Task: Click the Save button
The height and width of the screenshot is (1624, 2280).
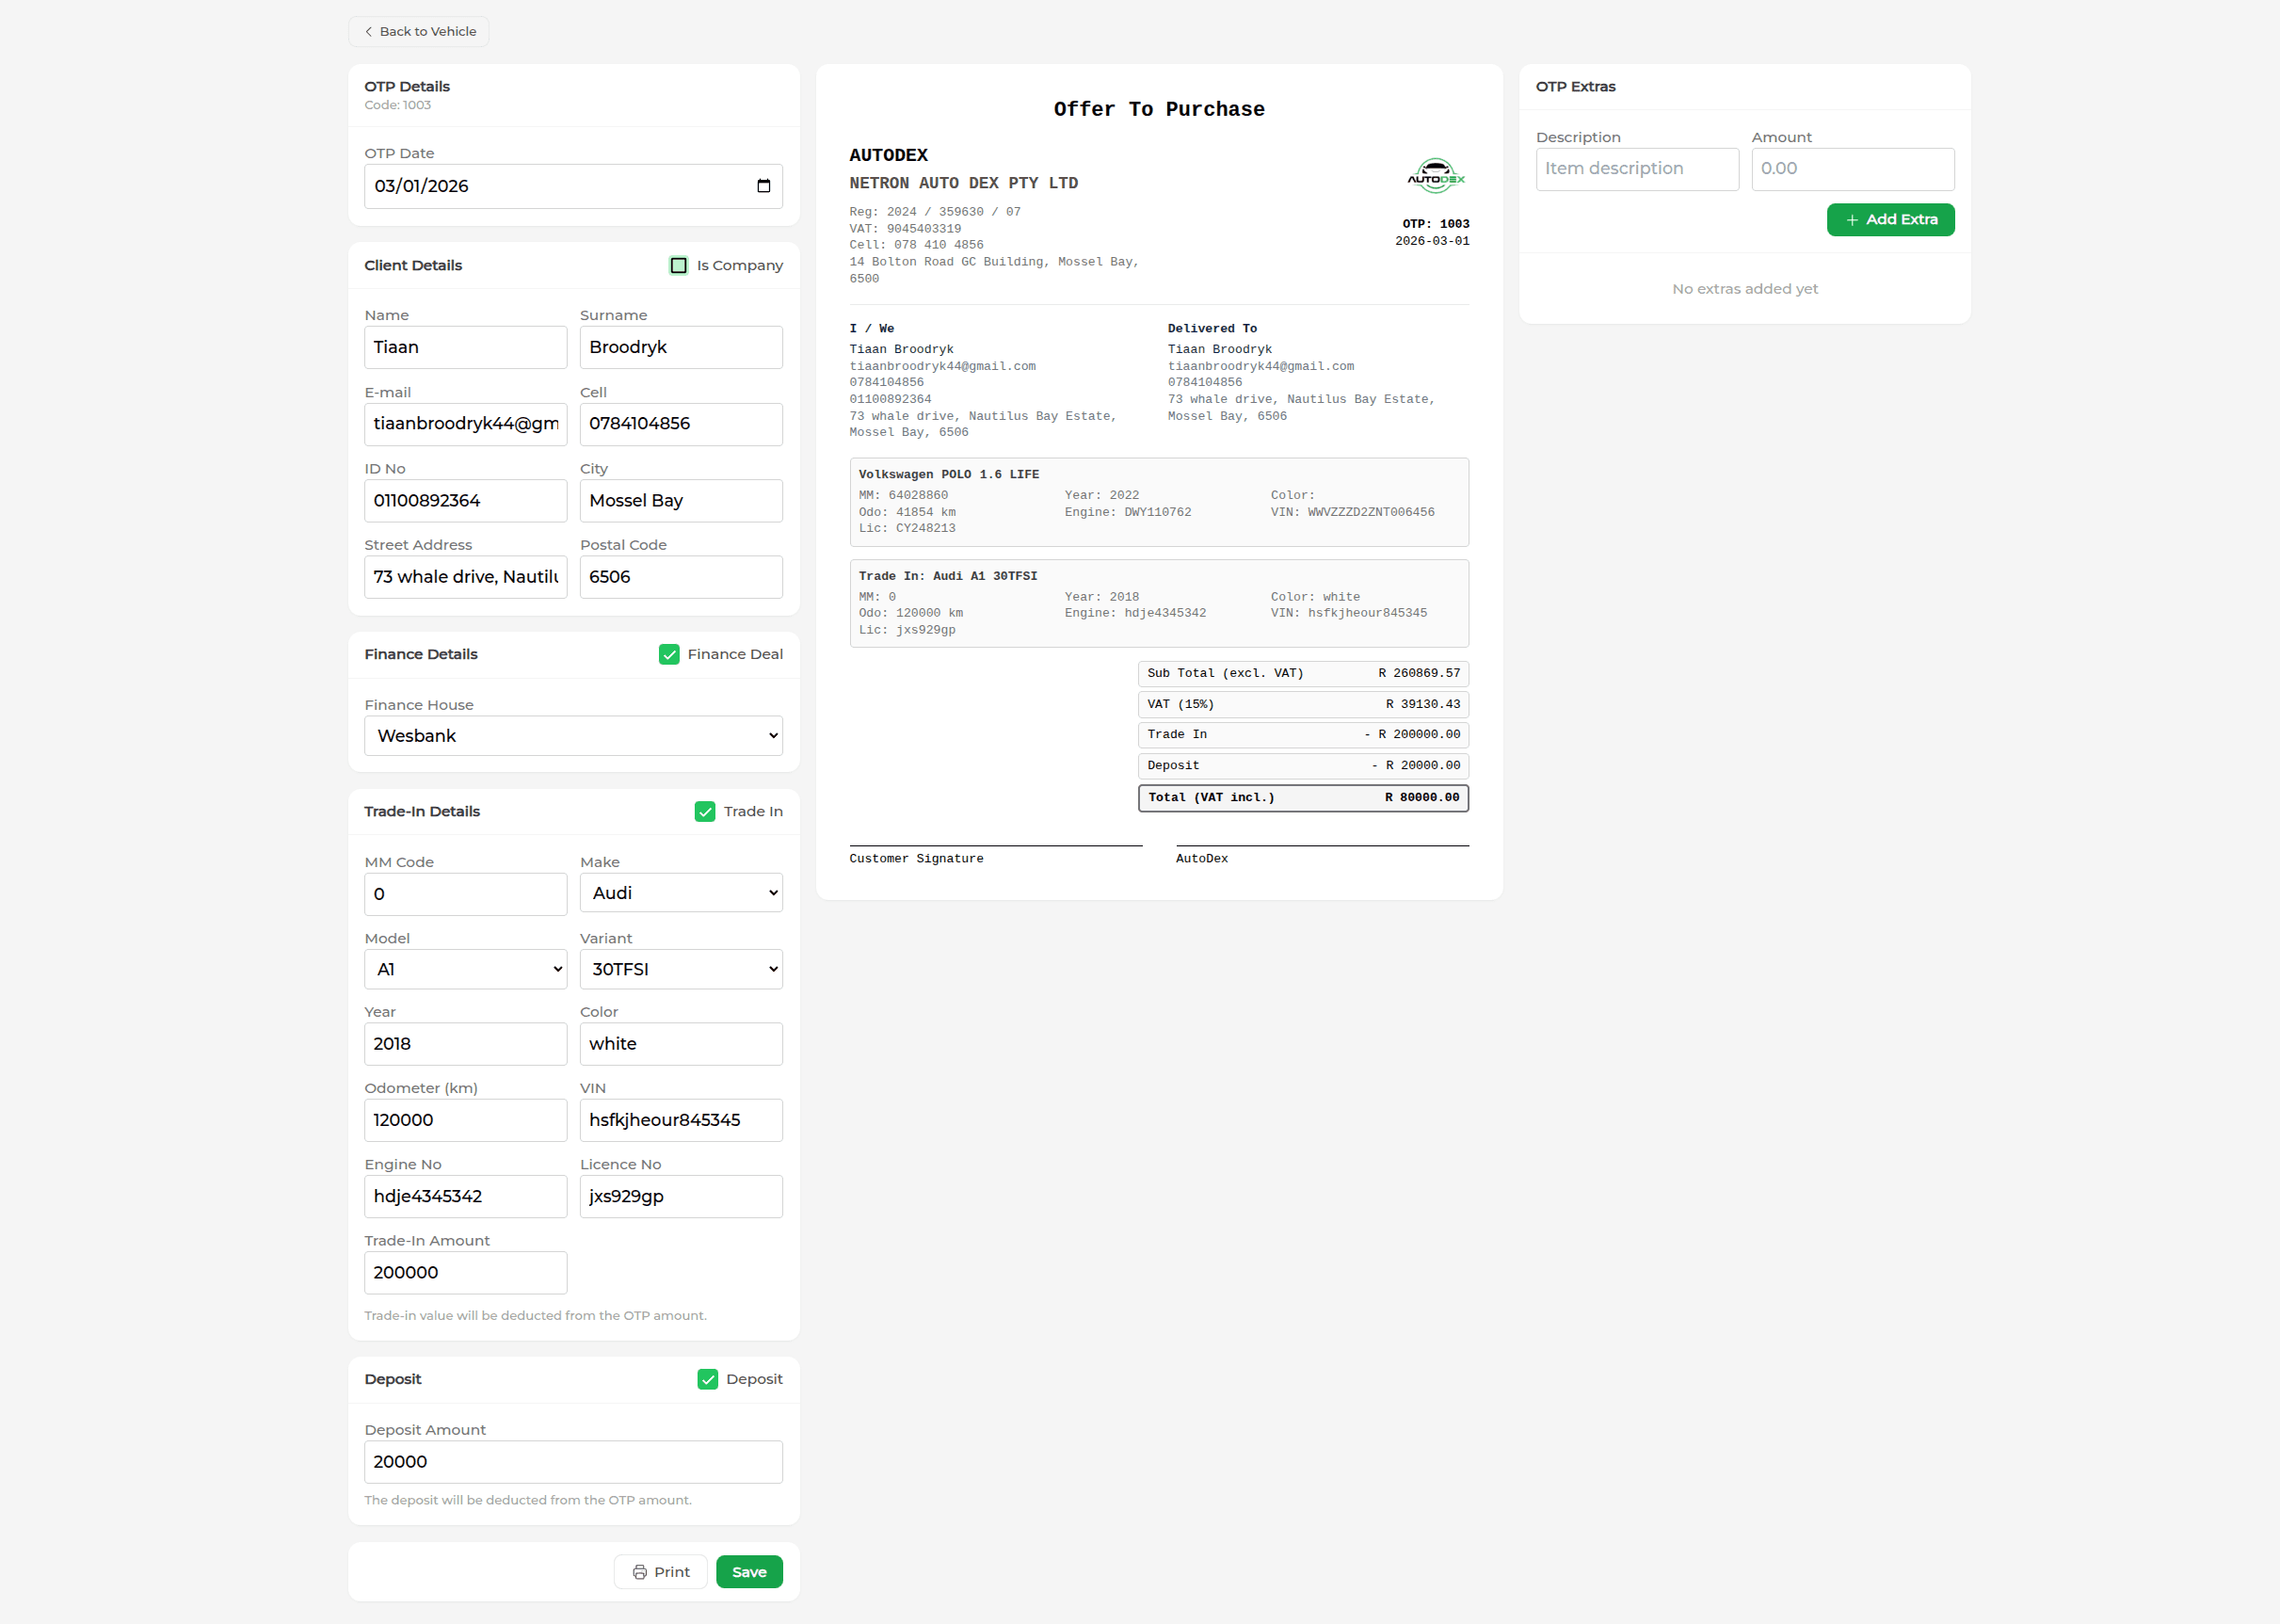Action: [x=748, y=1571]
